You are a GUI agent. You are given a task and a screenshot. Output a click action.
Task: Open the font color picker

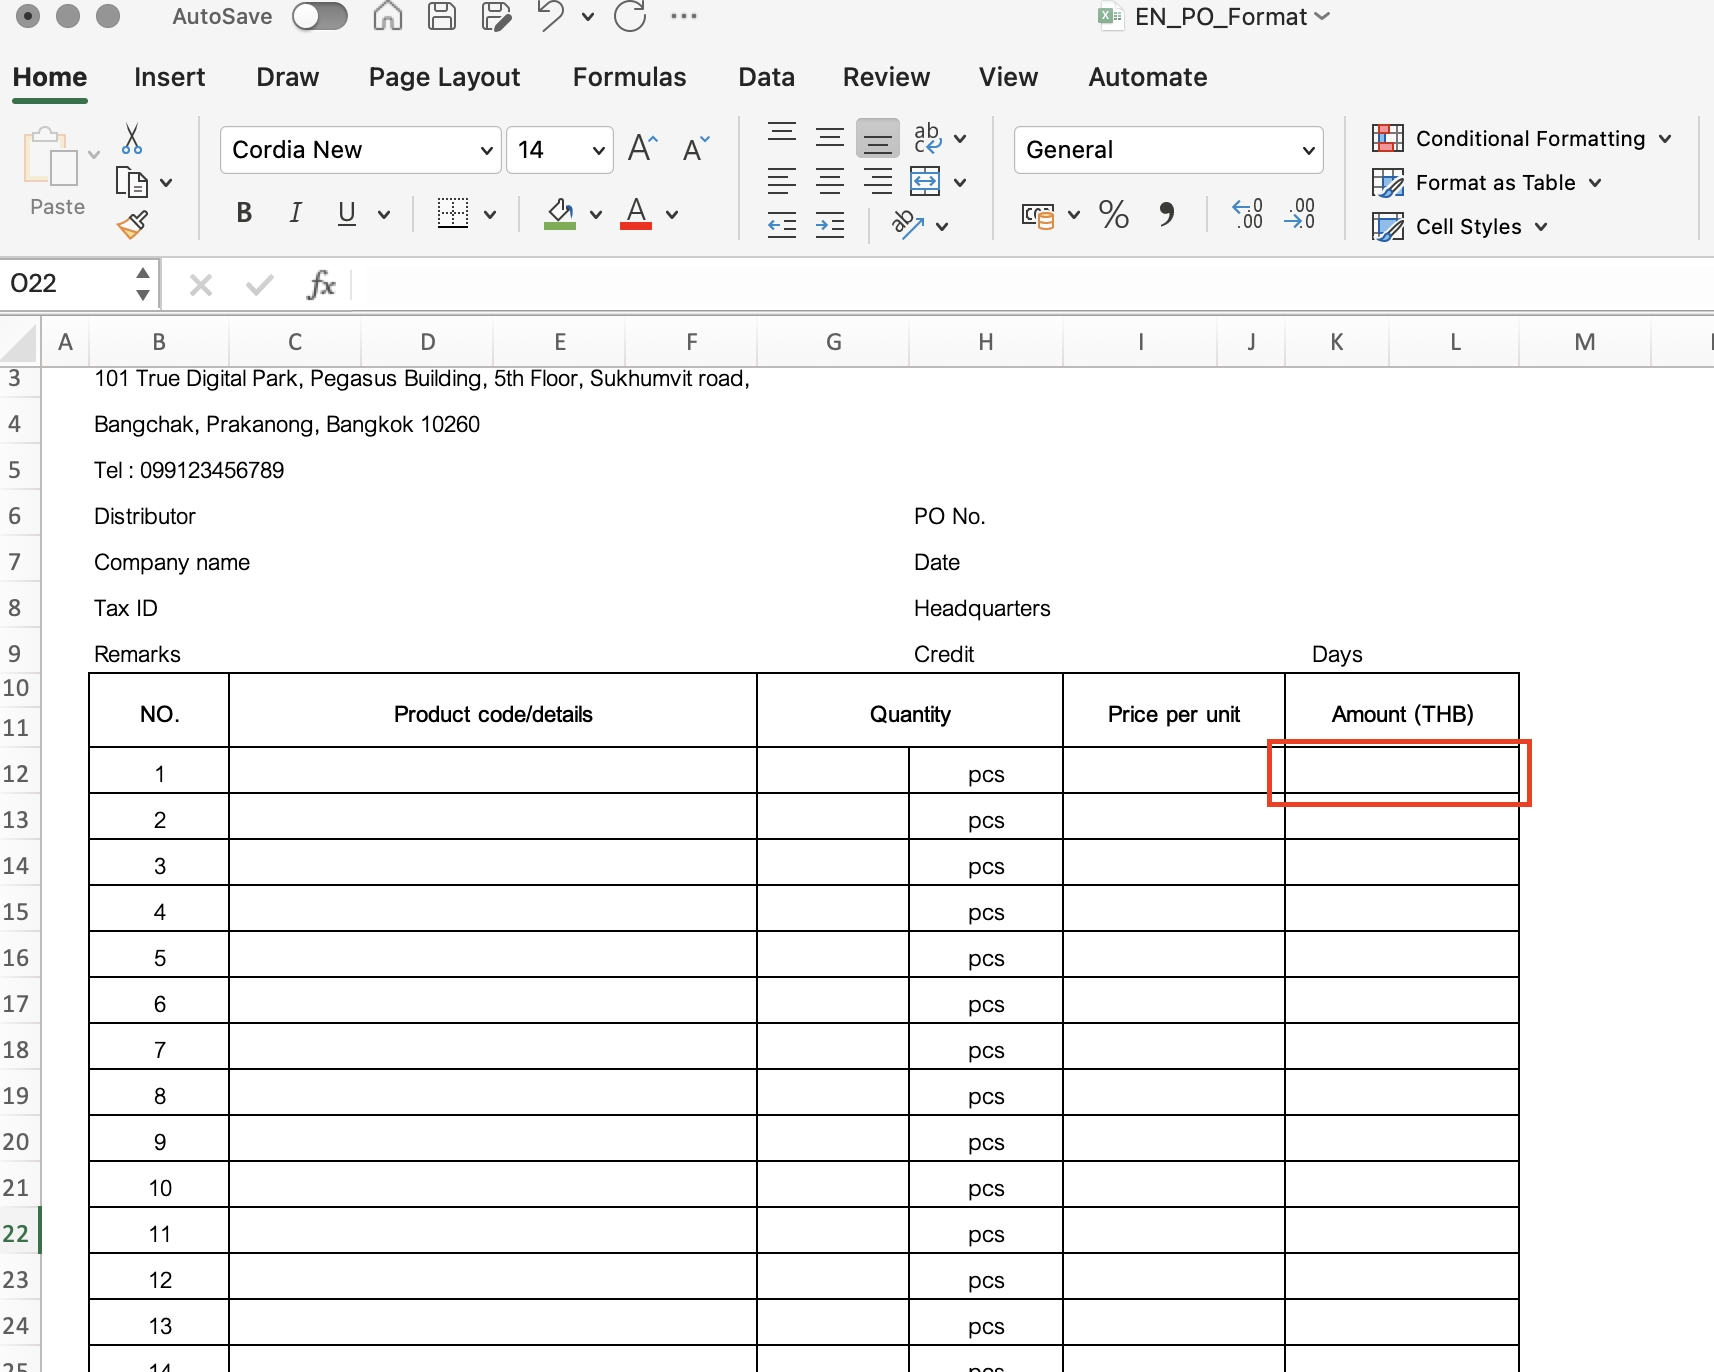[636, 214]
